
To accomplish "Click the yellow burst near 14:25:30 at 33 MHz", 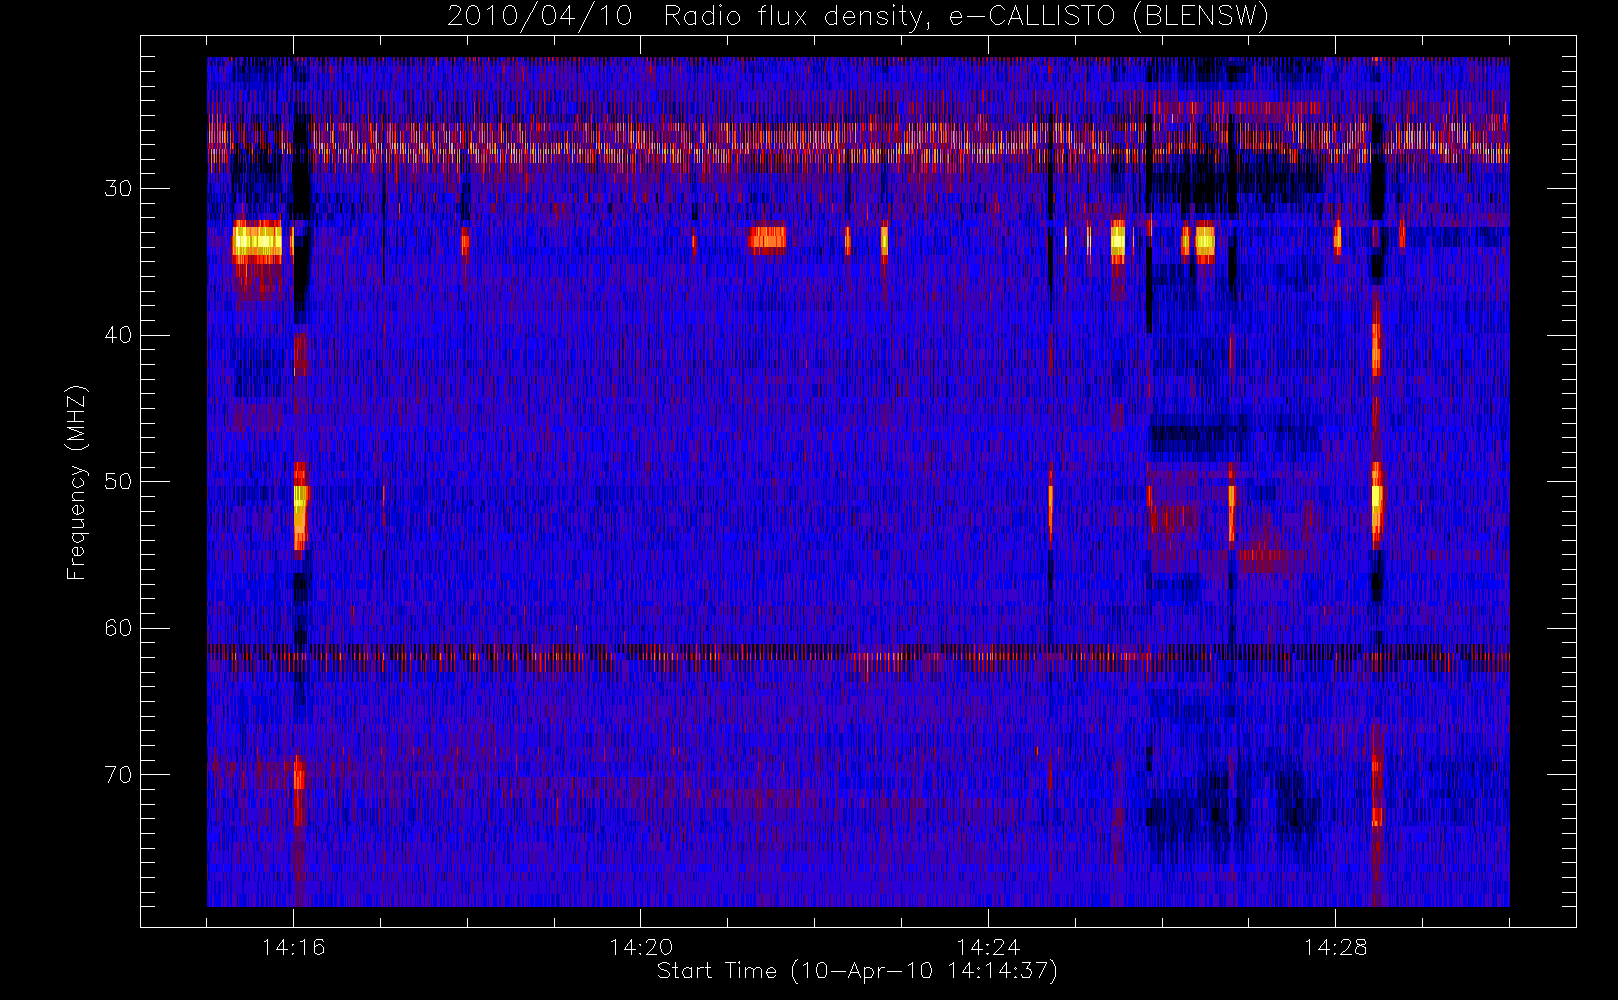I will tap(1118, 241).
